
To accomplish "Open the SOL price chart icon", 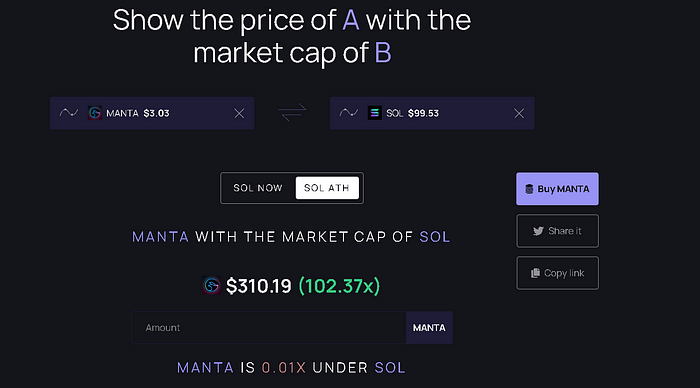I will coord(349,113).
